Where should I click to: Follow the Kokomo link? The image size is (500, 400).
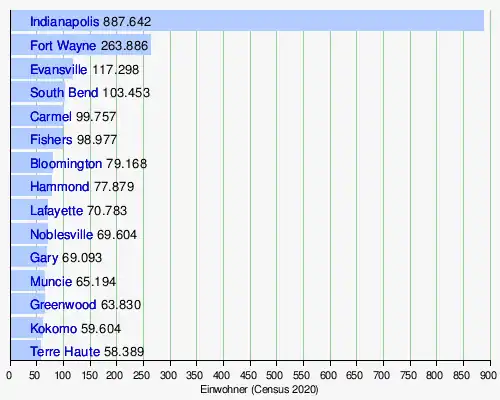pyautogui.click(x=53, y=329)
